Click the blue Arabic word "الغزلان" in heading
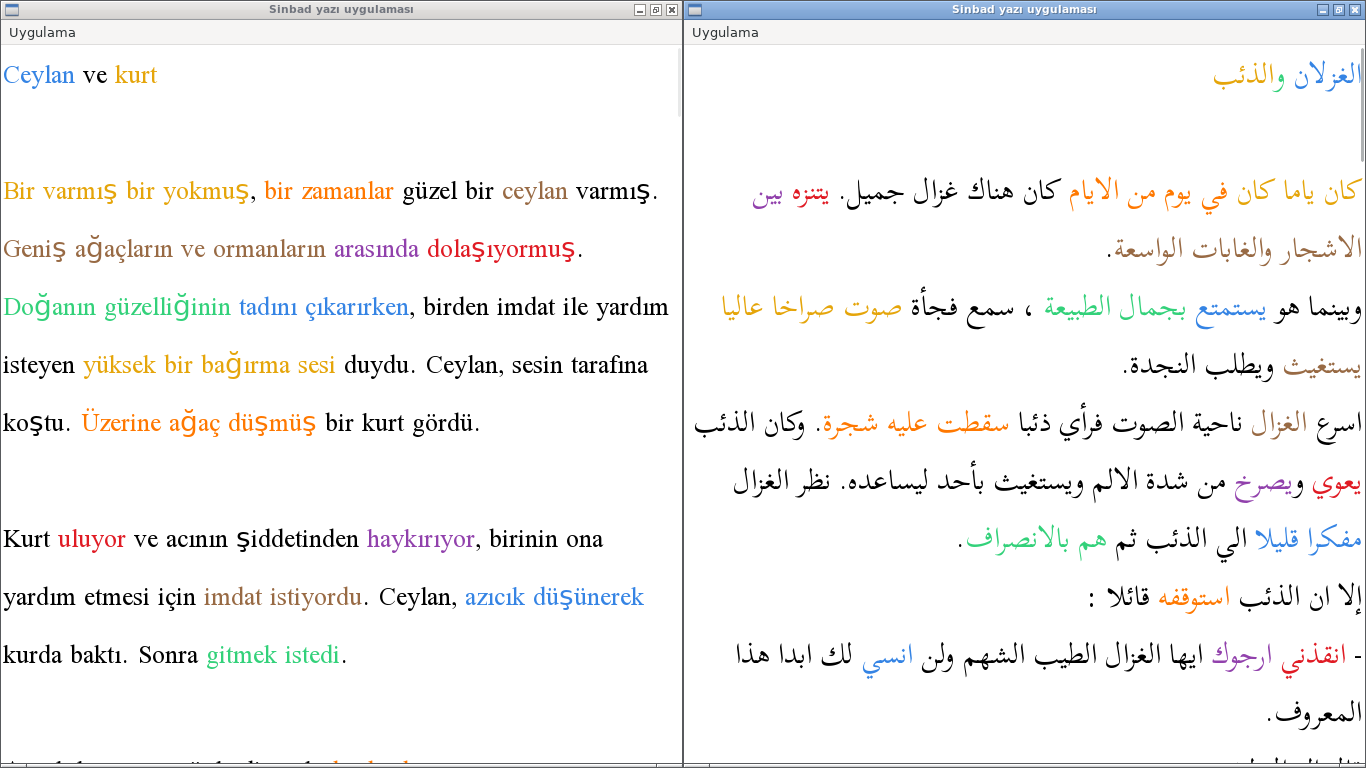The width and height of the screenshot is (1366, 768). click(1325, 76)
